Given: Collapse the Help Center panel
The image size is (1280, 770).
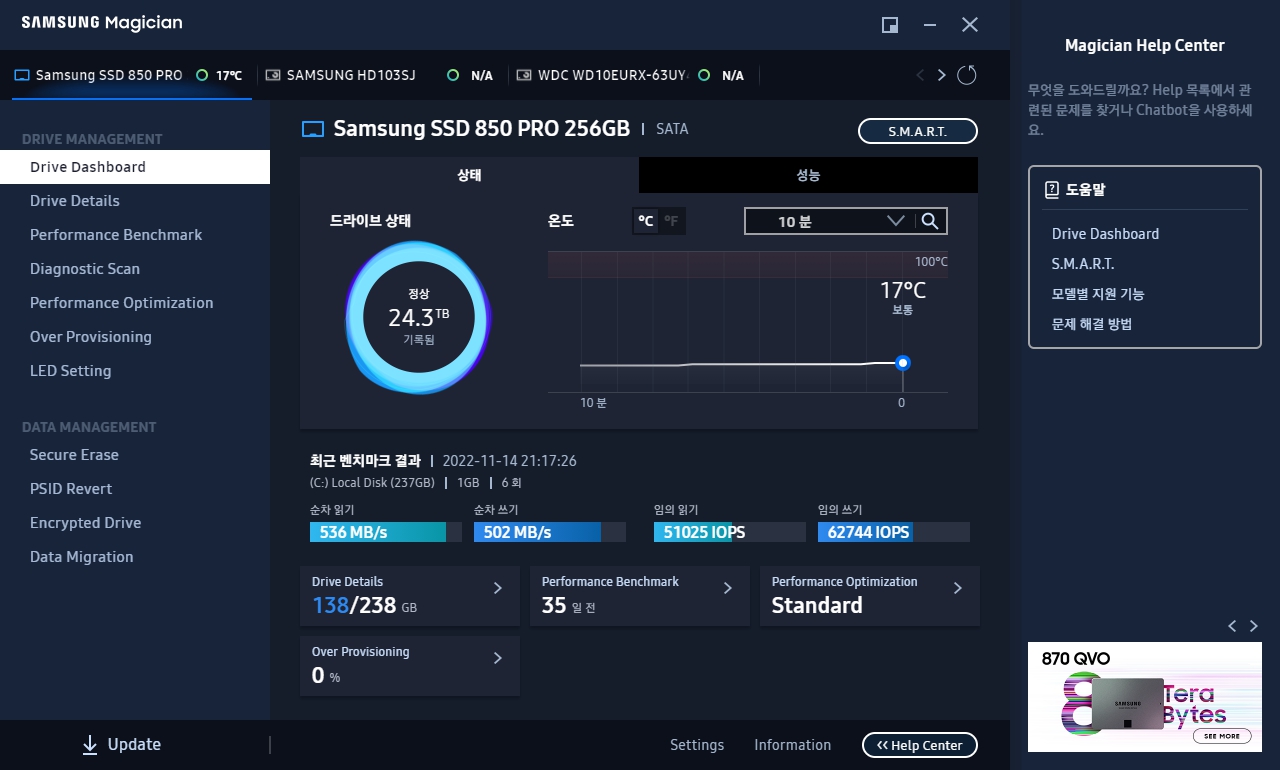Looking at the screenshot, I should click(919, 744).
